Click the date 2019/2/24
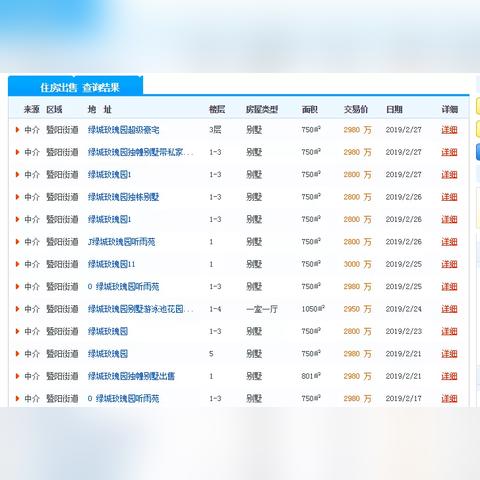Image resolution: width=480 pixels, height=480 pixels. [404, 309]
